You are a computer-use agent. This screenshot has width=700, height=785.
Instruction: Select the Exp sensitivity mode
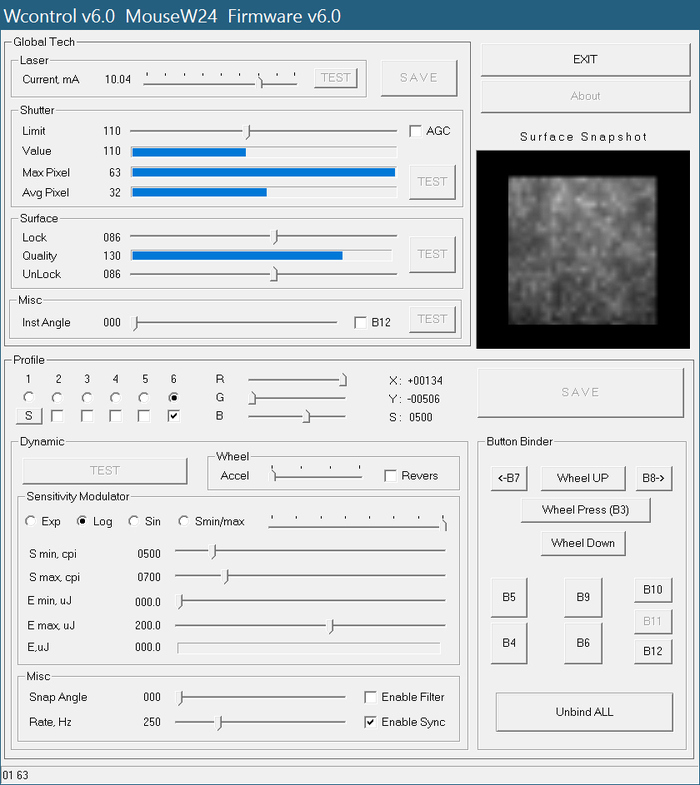click(30, 521)
